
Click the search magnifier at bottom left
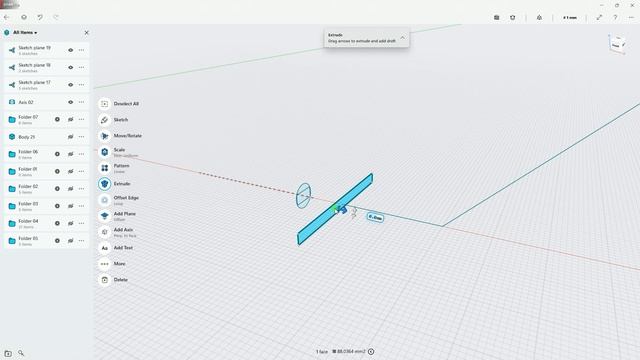pyautogui.click(x=21, y=353)
